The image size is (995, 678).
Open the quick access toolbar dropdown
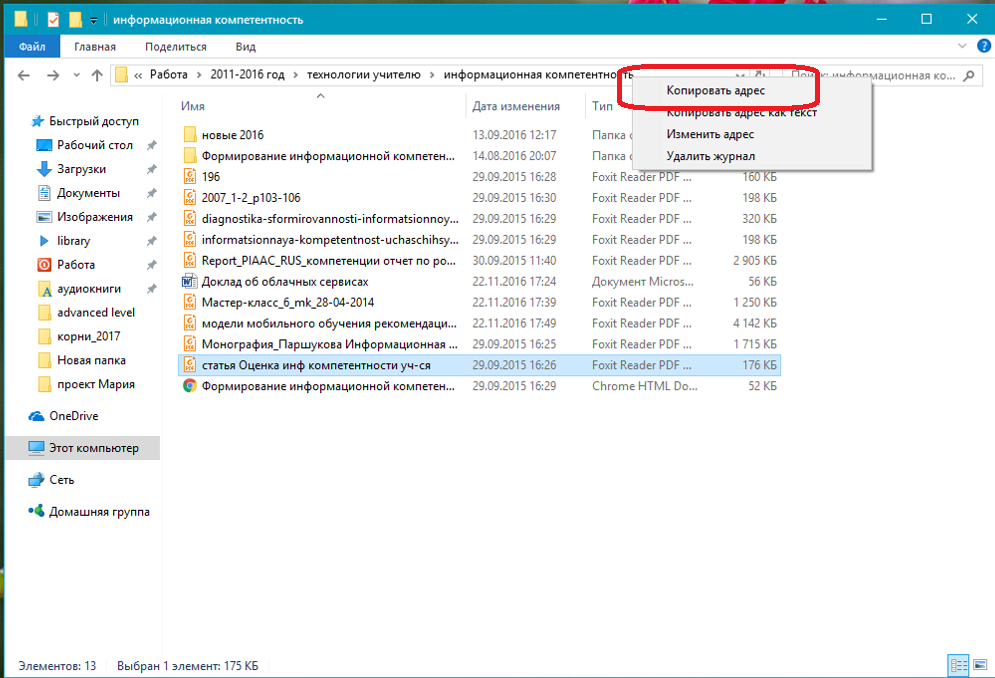pos(93,20)
